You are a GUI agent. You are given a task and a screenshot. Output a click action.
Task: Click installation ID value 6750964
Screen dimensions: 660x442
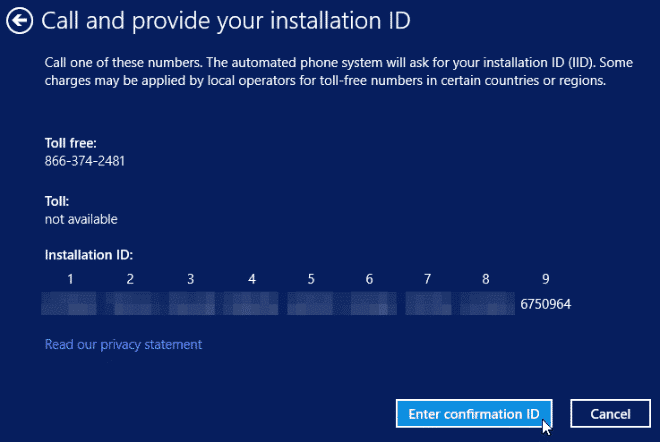(545, 303)
